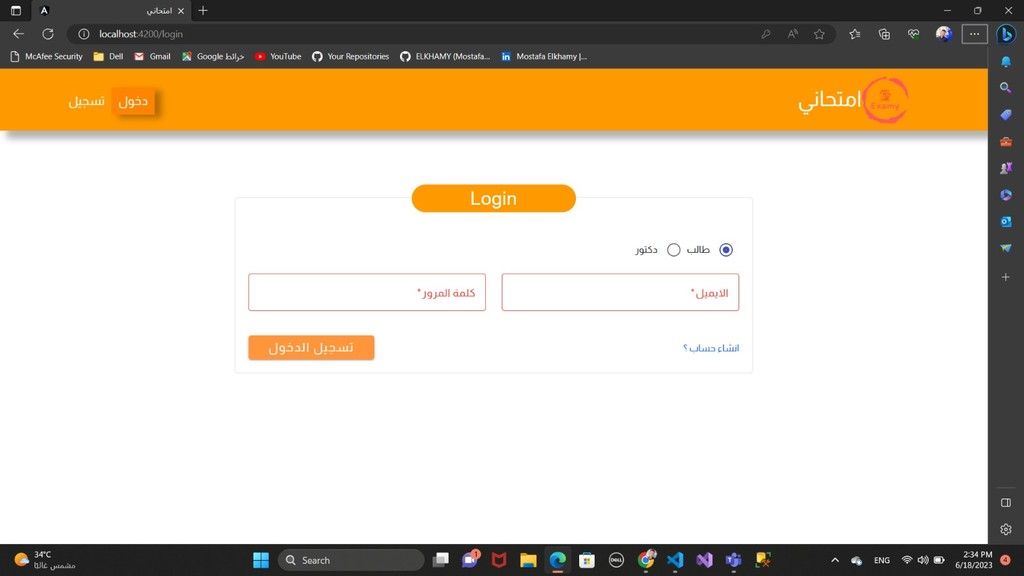Open the sidebar notifications bell
The height and width of the screenshot is (576, 1024).
point(1006,61)
